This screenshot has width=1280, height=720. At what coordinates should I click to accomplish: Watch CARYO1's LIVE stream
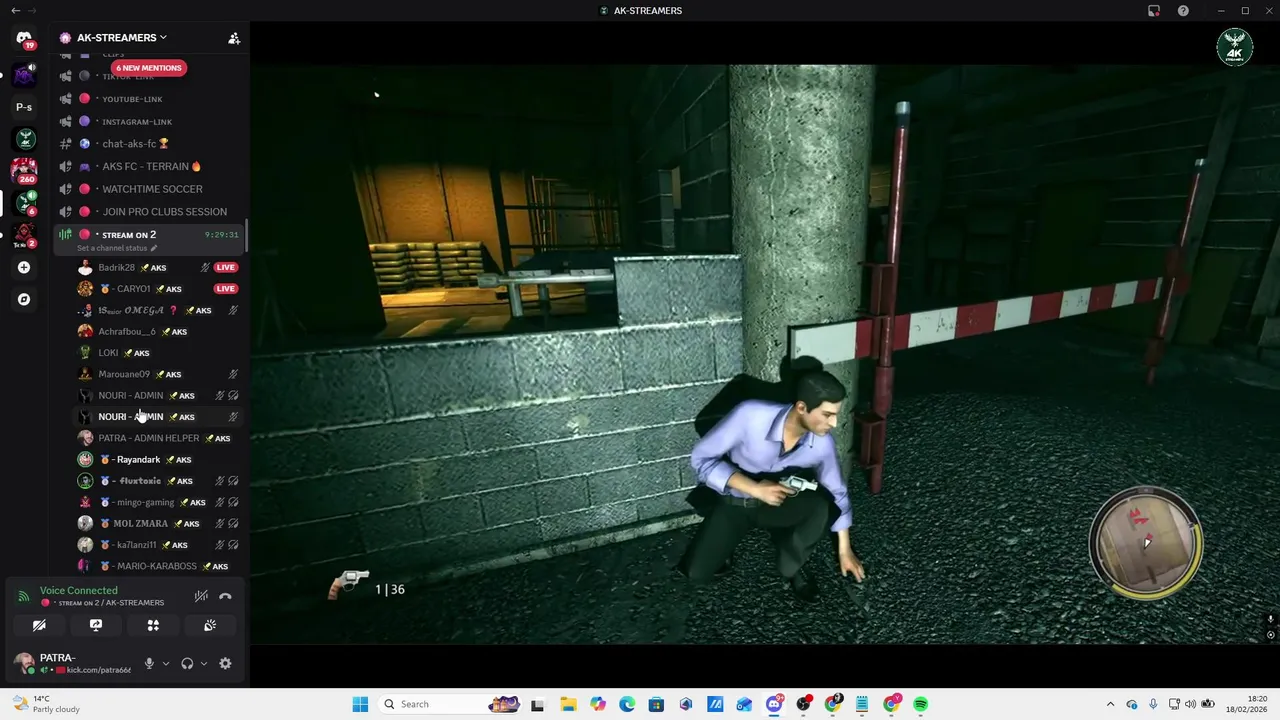tap(225, 289)
